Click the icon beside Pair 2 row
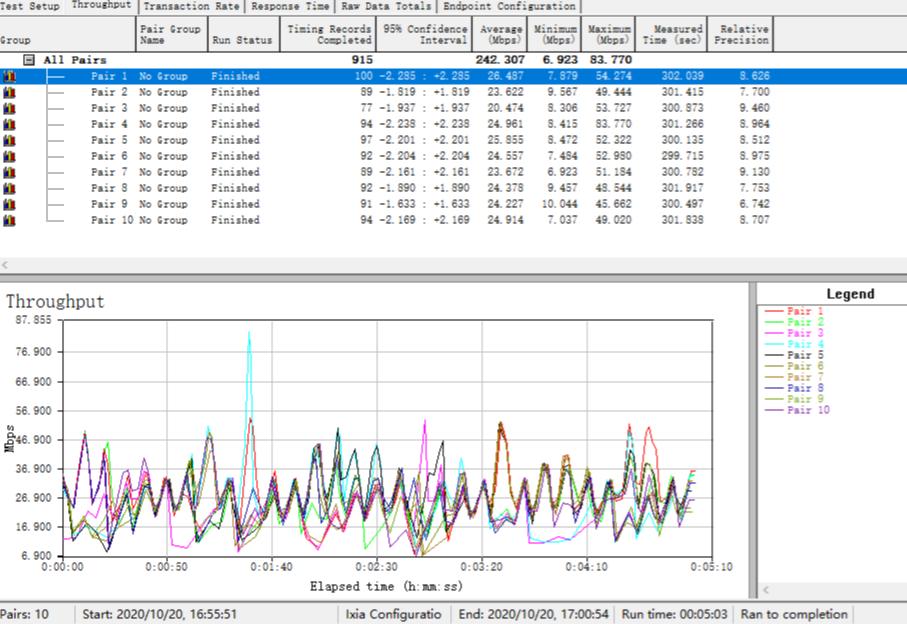 (10, 92)
